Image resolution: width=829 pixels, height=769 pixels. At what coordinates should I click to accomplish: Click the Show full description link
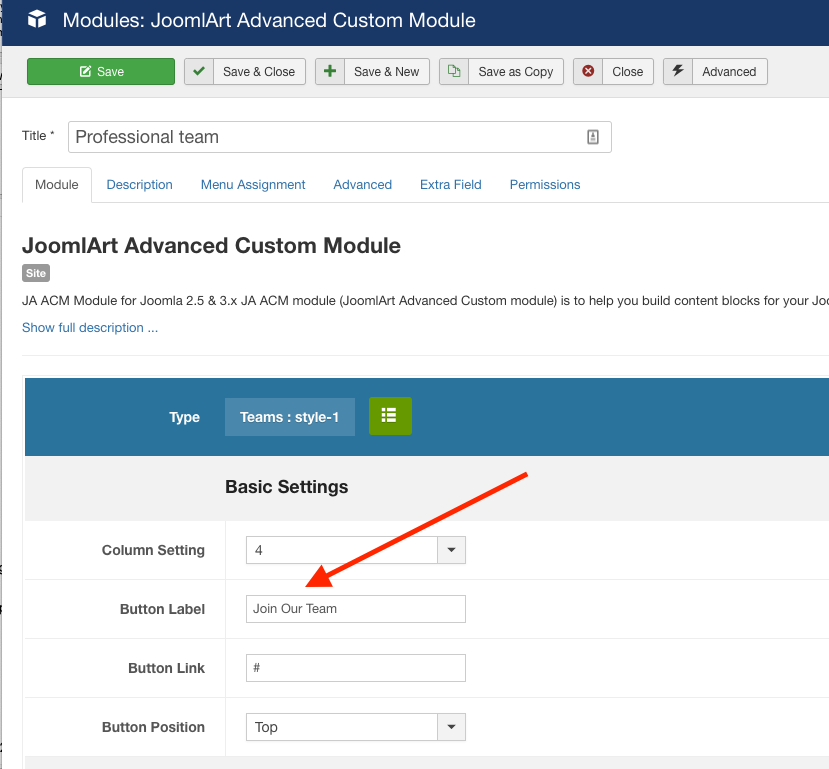[90, 328]
